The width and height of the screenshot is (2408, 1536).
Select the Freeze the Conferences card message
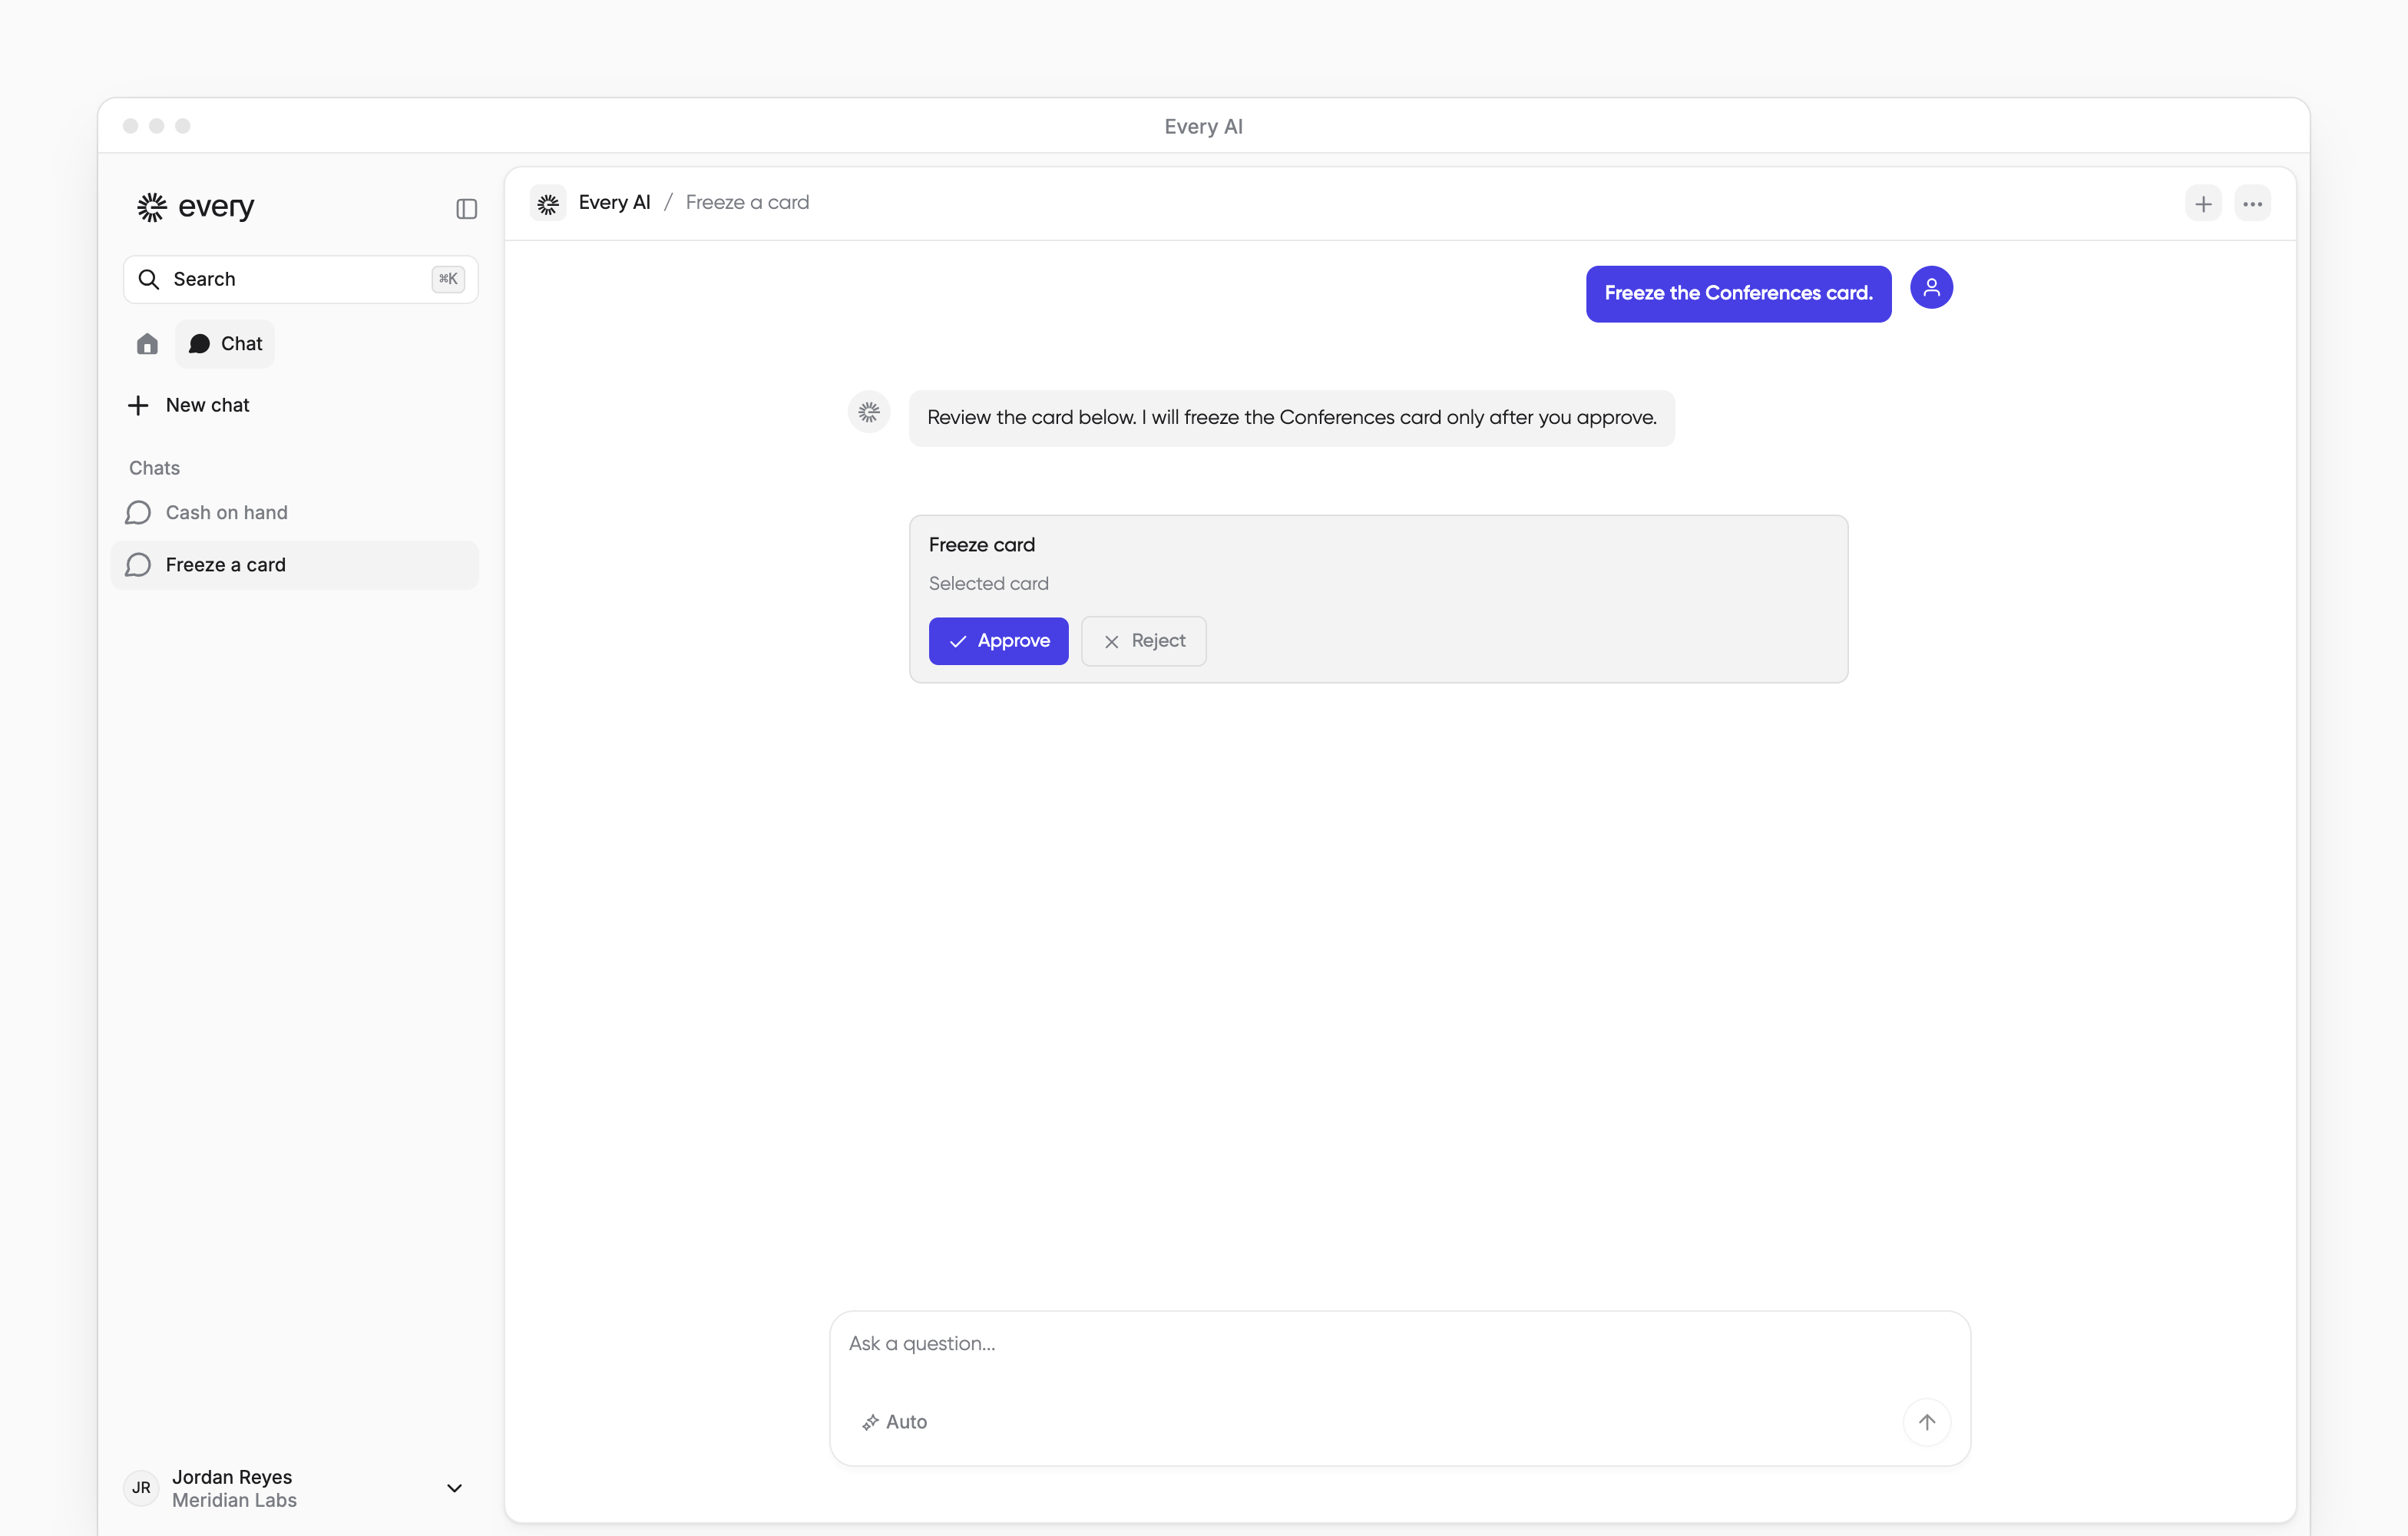point(1738,293)
